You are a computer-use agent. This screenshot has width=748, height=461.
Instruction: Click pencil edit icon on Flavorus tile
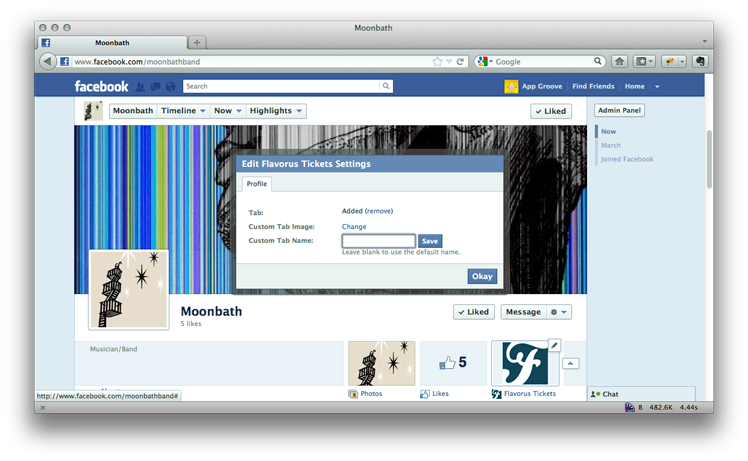click(554, 346)
